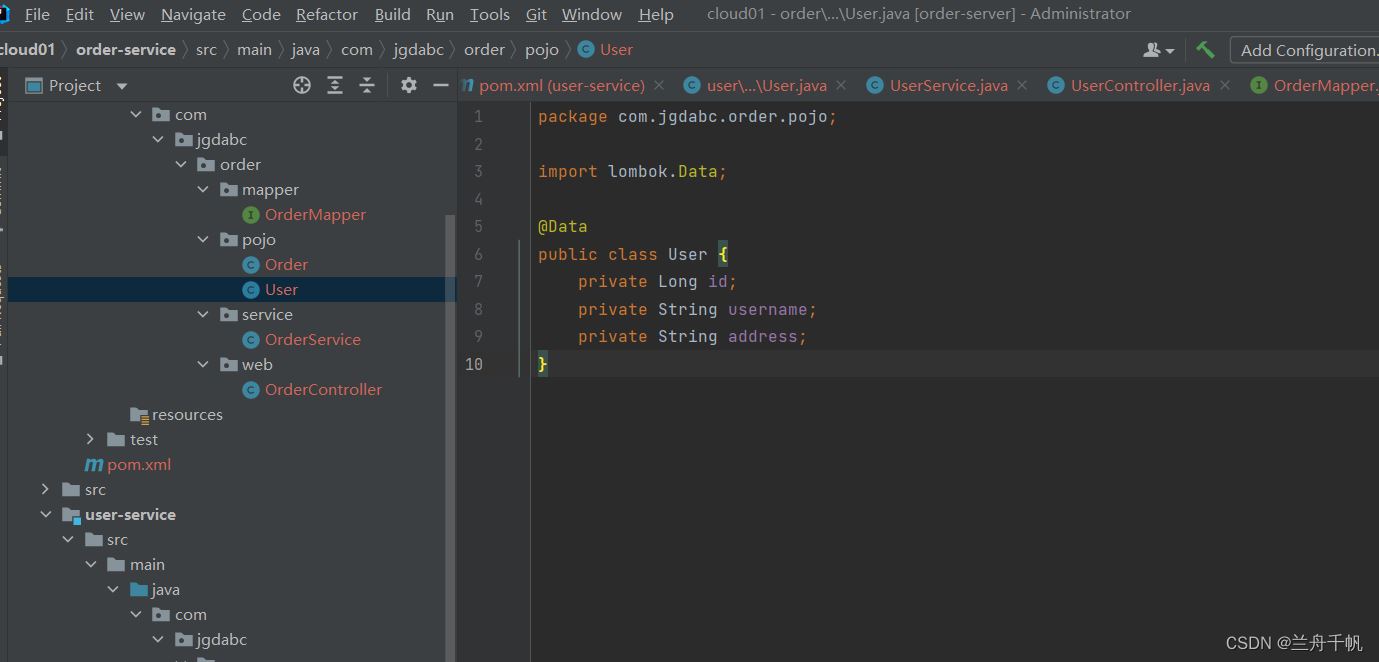Image resolution: width=1379 pixels, height=662 pixels.
Task: Click the address field in code
Action: click(x=762, y=336)
